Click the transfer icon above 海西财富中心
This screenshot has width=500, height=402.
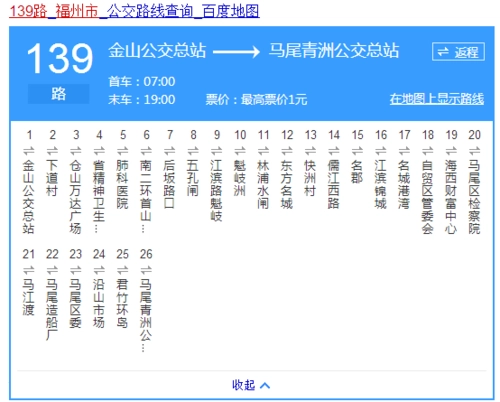451,151
